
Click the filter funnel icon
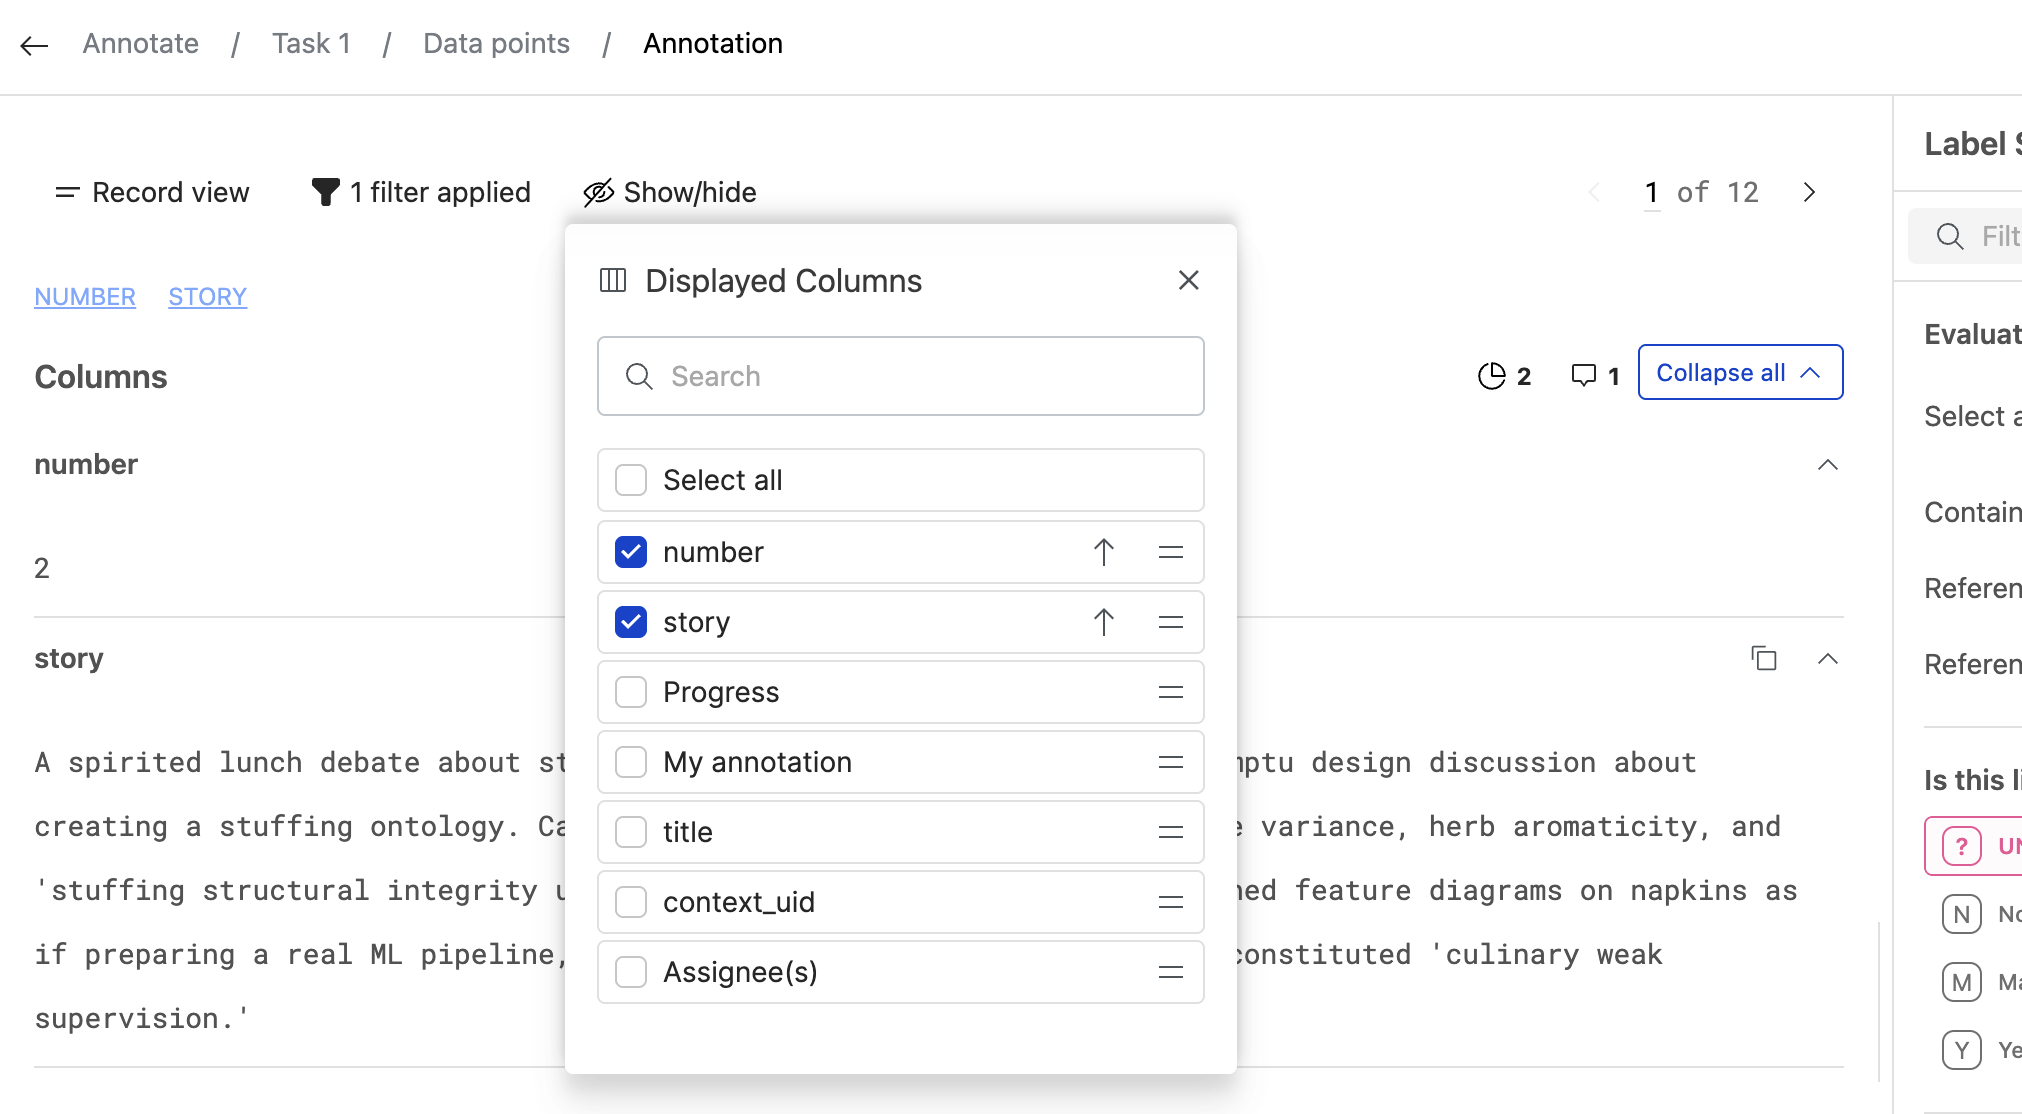point(325,191)
